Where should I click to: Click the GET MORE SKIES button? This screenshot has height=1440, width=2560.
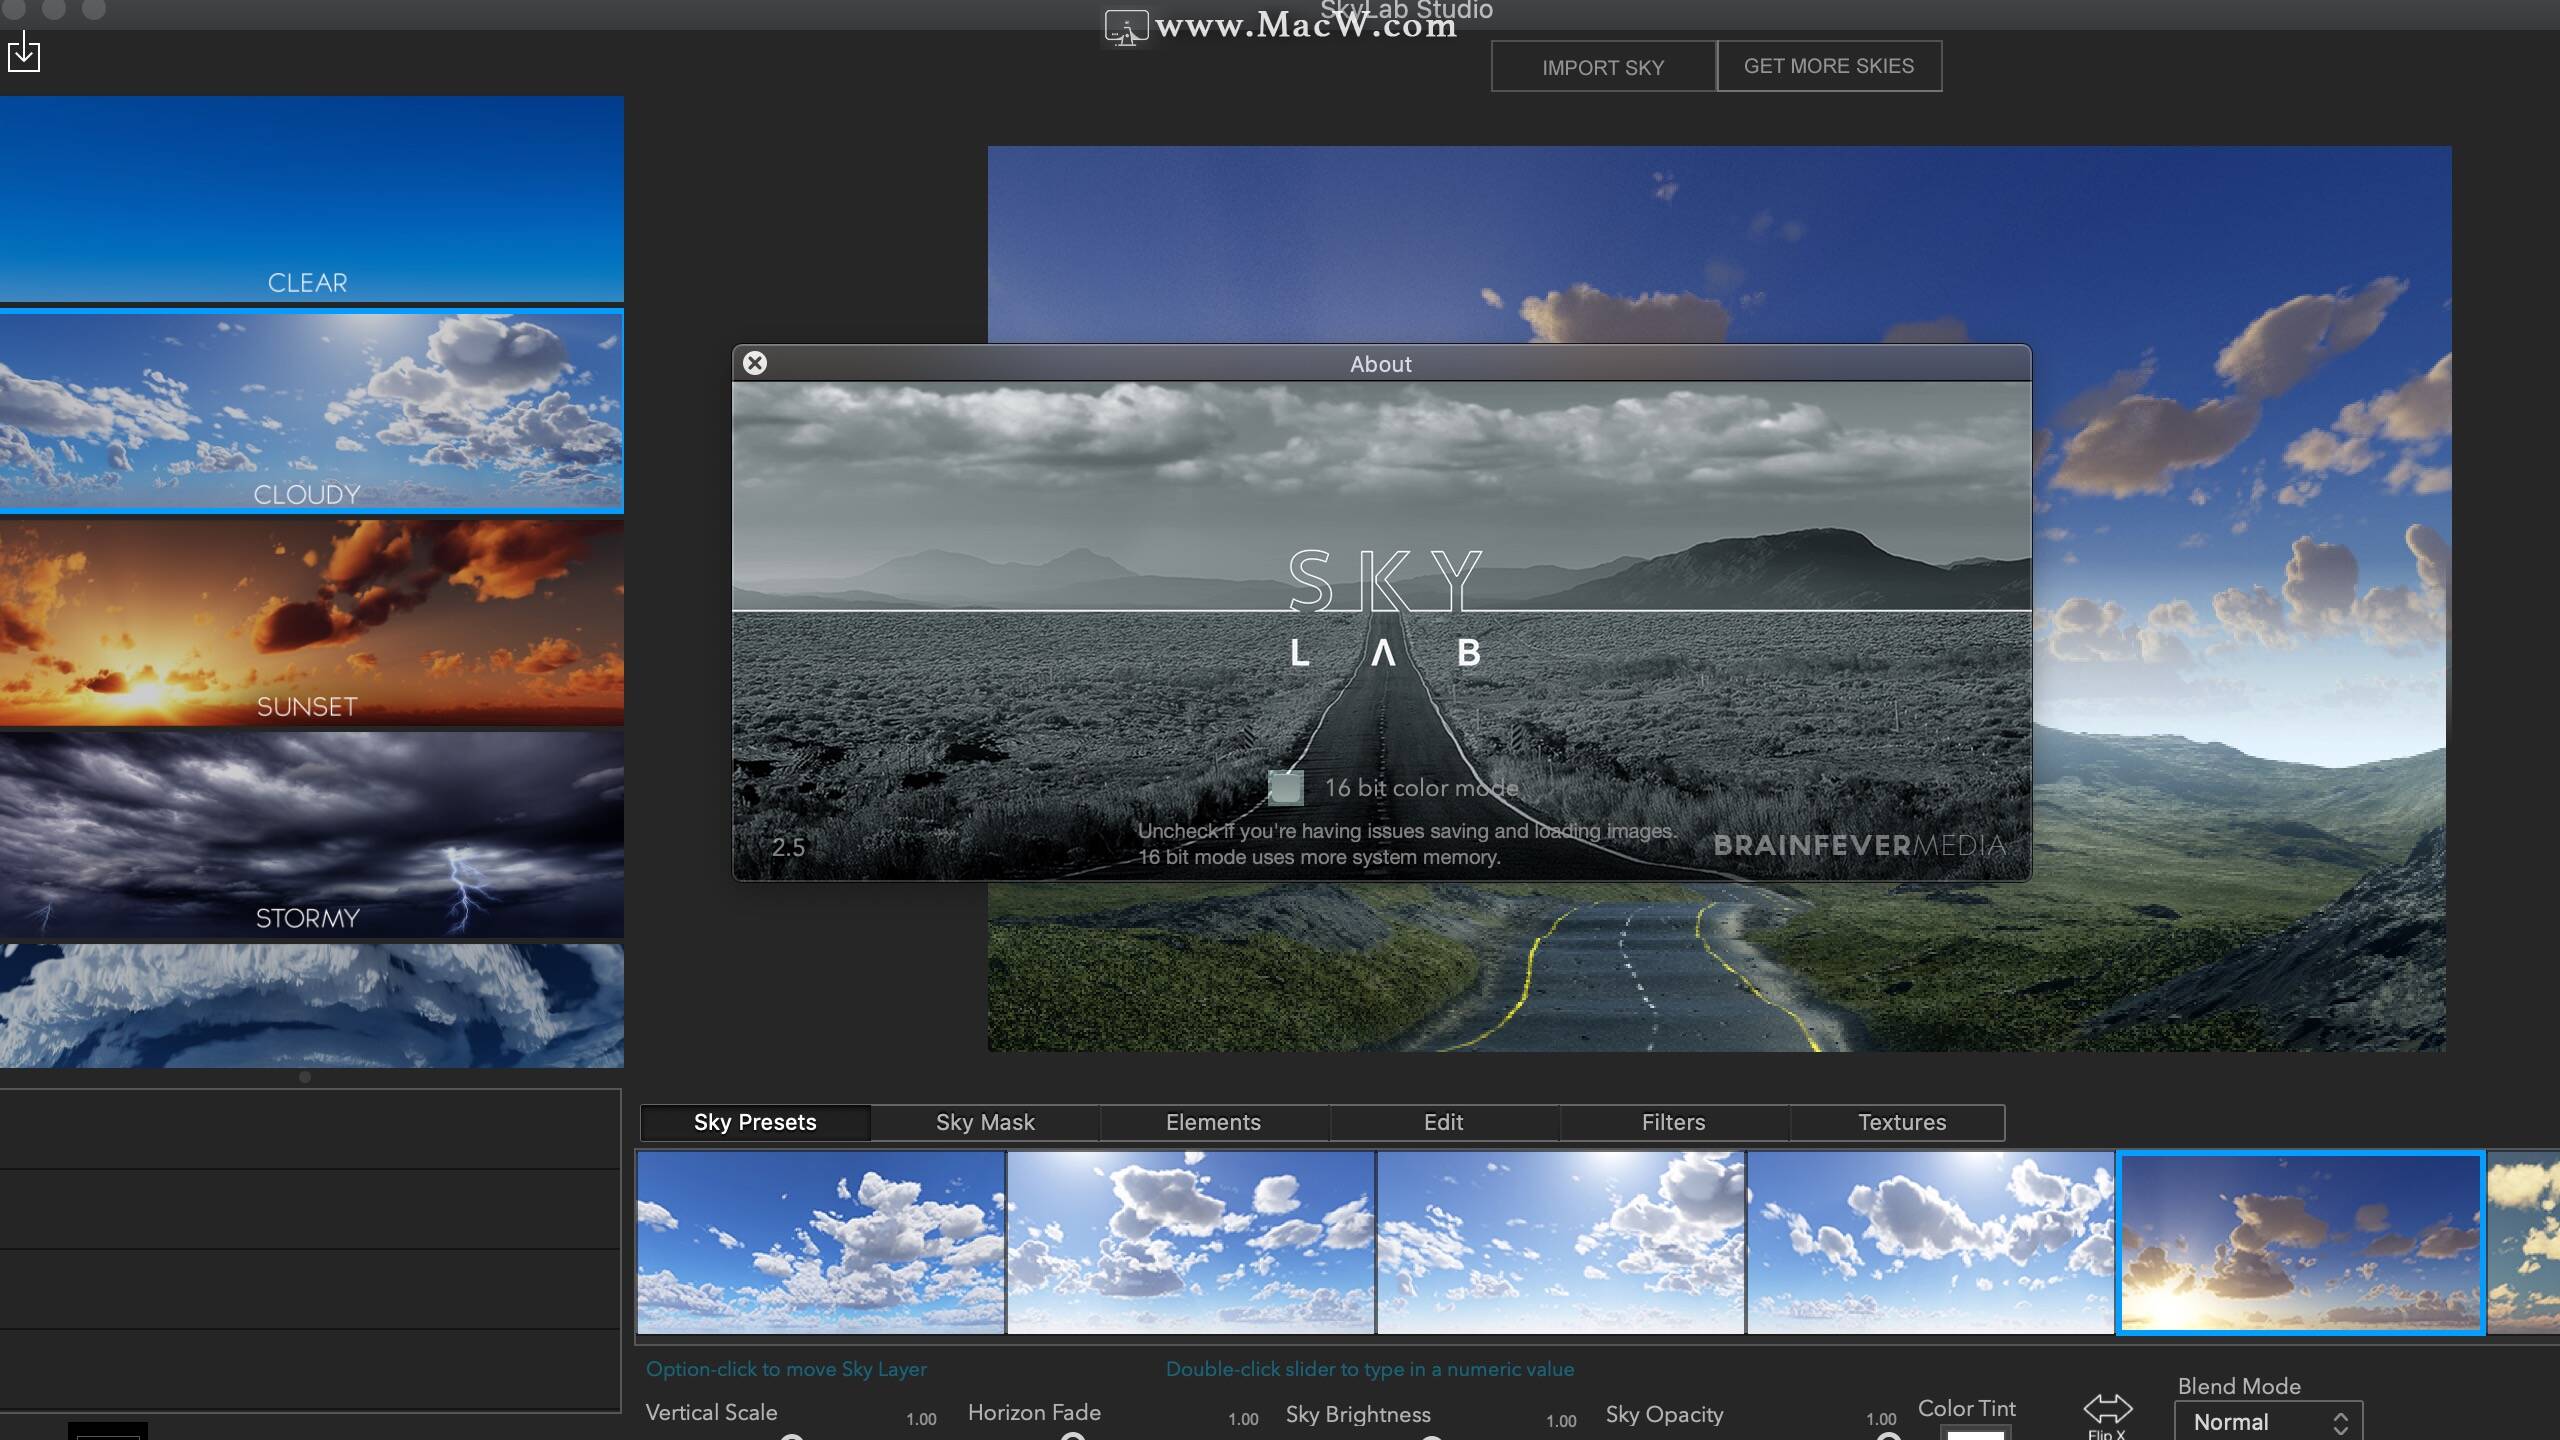(1828, 66)
